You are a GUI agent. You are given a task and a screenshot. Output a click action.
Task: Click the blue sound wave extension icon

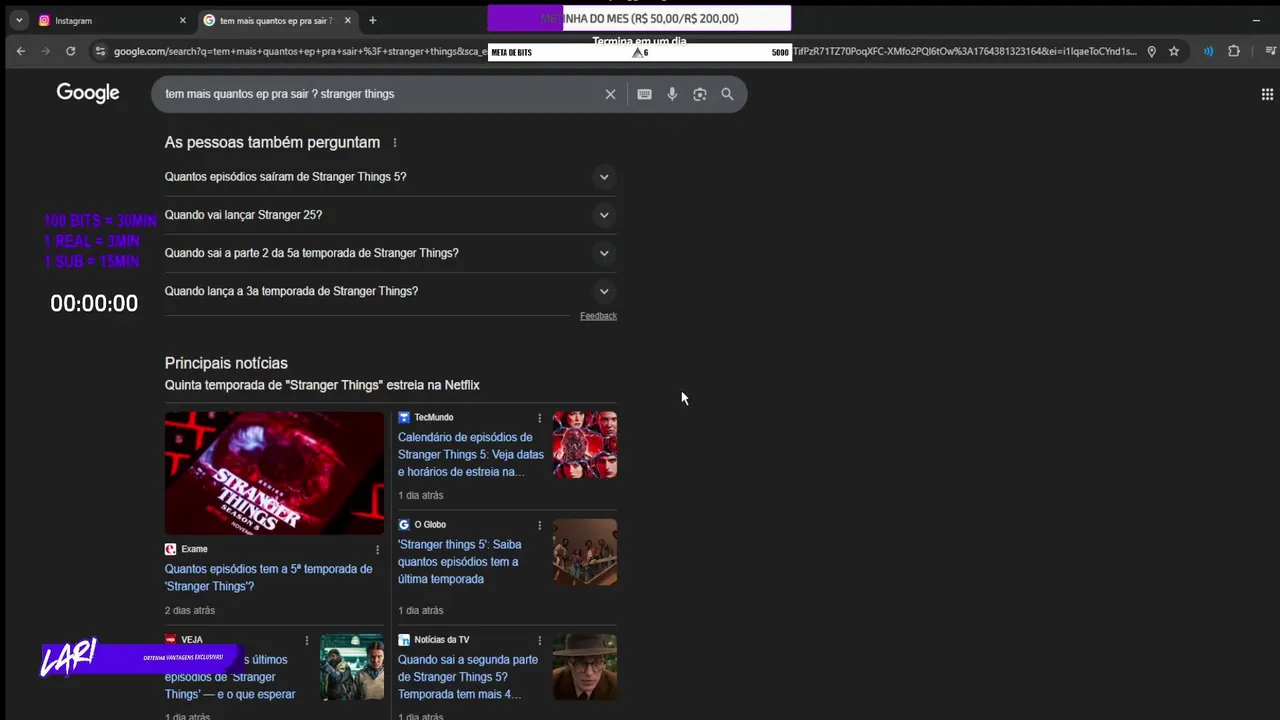click(1208, 51)
